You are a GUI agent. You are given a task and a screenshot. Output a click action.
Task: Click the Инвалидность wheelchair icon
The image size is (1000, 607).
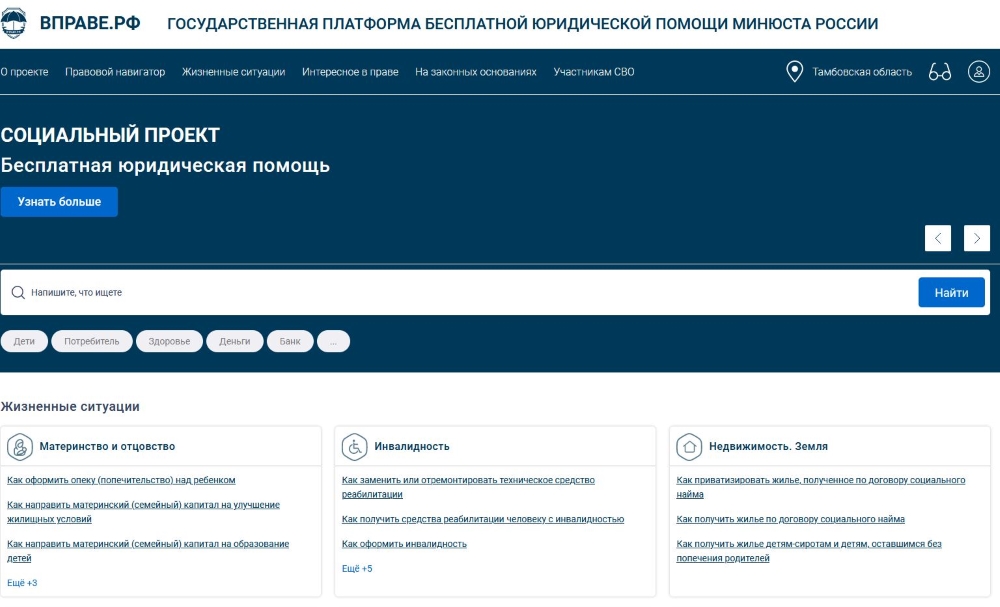pyautogui.click(x=355, y=446)
